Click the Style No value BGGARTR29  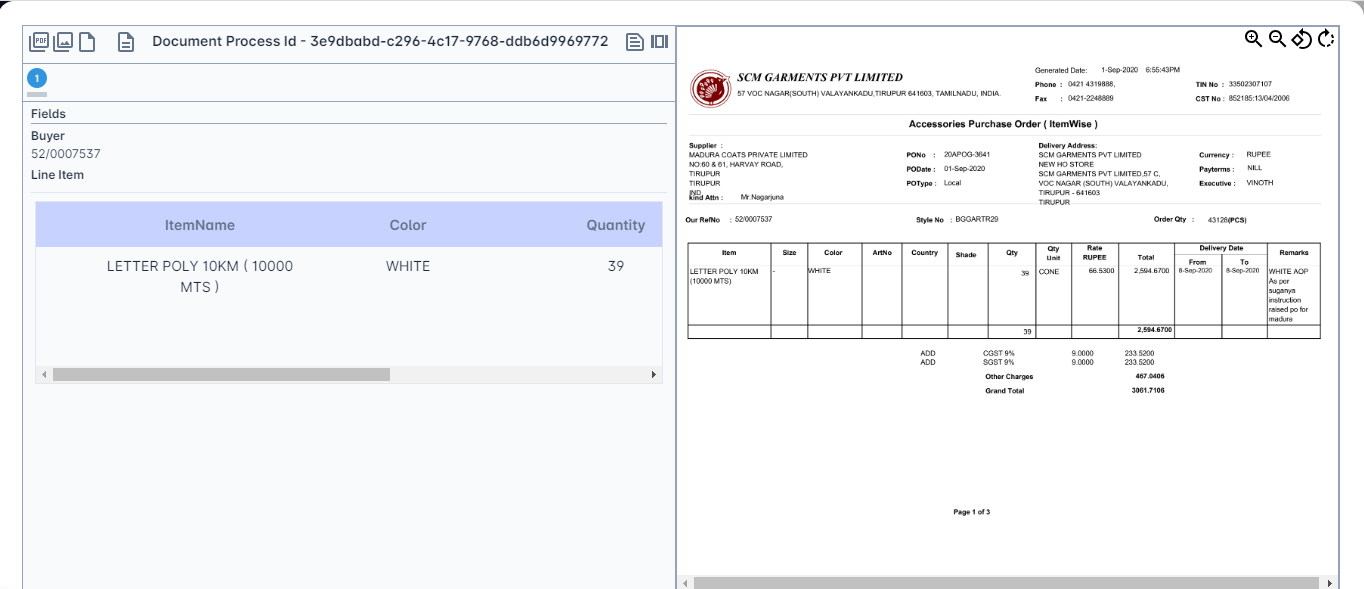(977, 219)
